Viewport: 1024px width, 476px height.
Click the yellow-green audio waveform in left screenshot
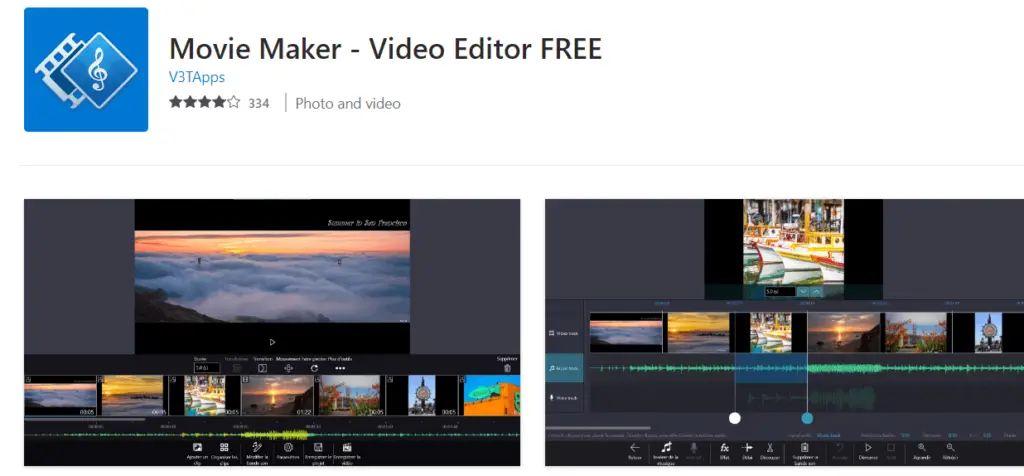[x=274, y=434]
